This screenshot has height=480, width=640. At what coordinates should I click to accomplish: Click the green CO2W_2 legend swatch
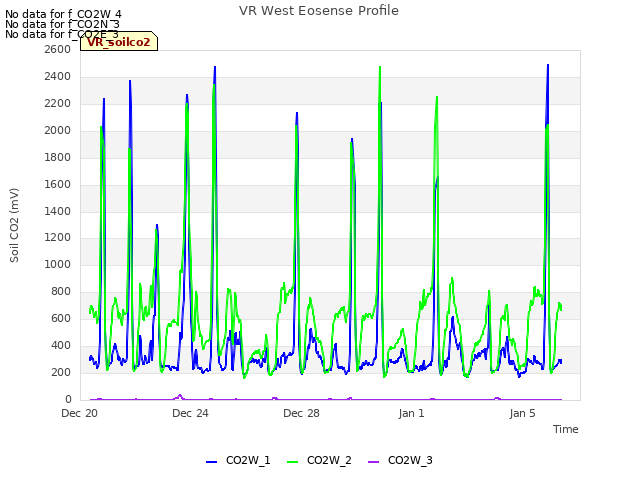pos(293,461)
